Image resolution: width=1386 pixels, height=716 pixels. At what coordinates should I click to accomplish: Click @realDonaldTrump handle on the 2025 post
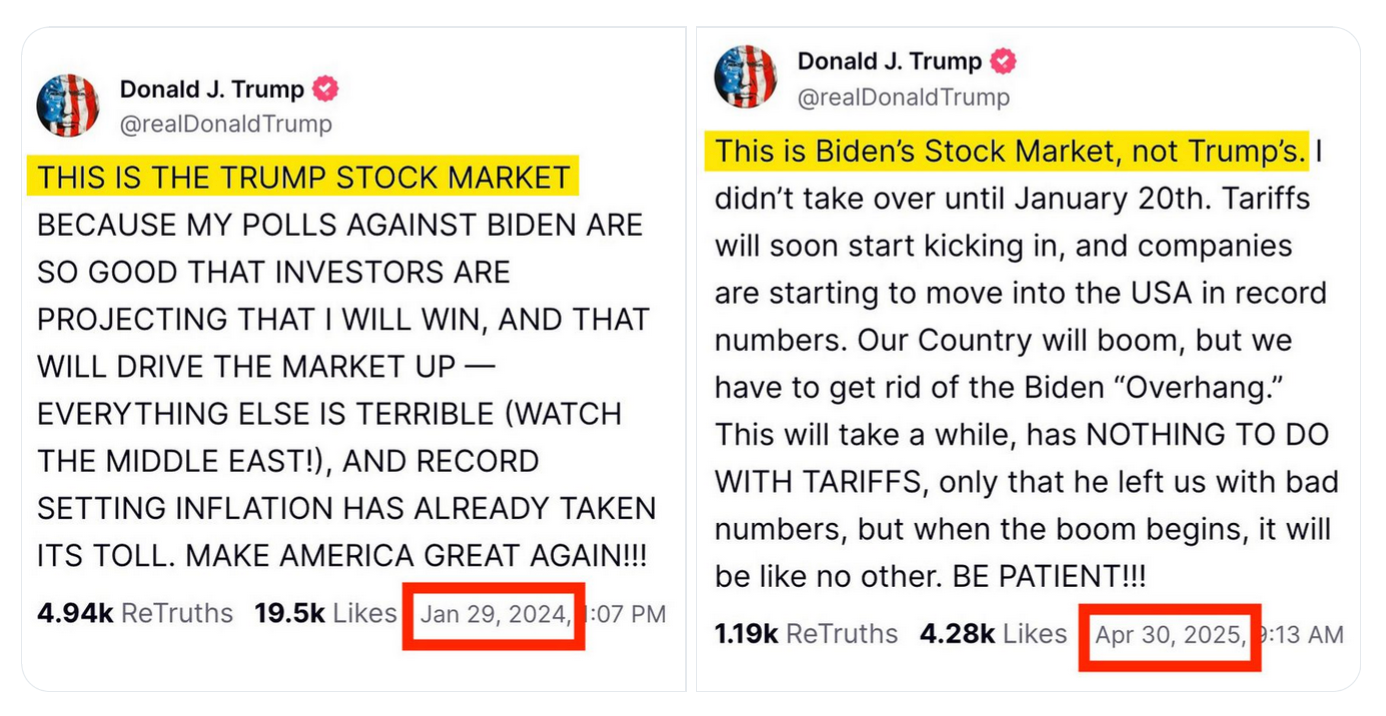(903, 97)
